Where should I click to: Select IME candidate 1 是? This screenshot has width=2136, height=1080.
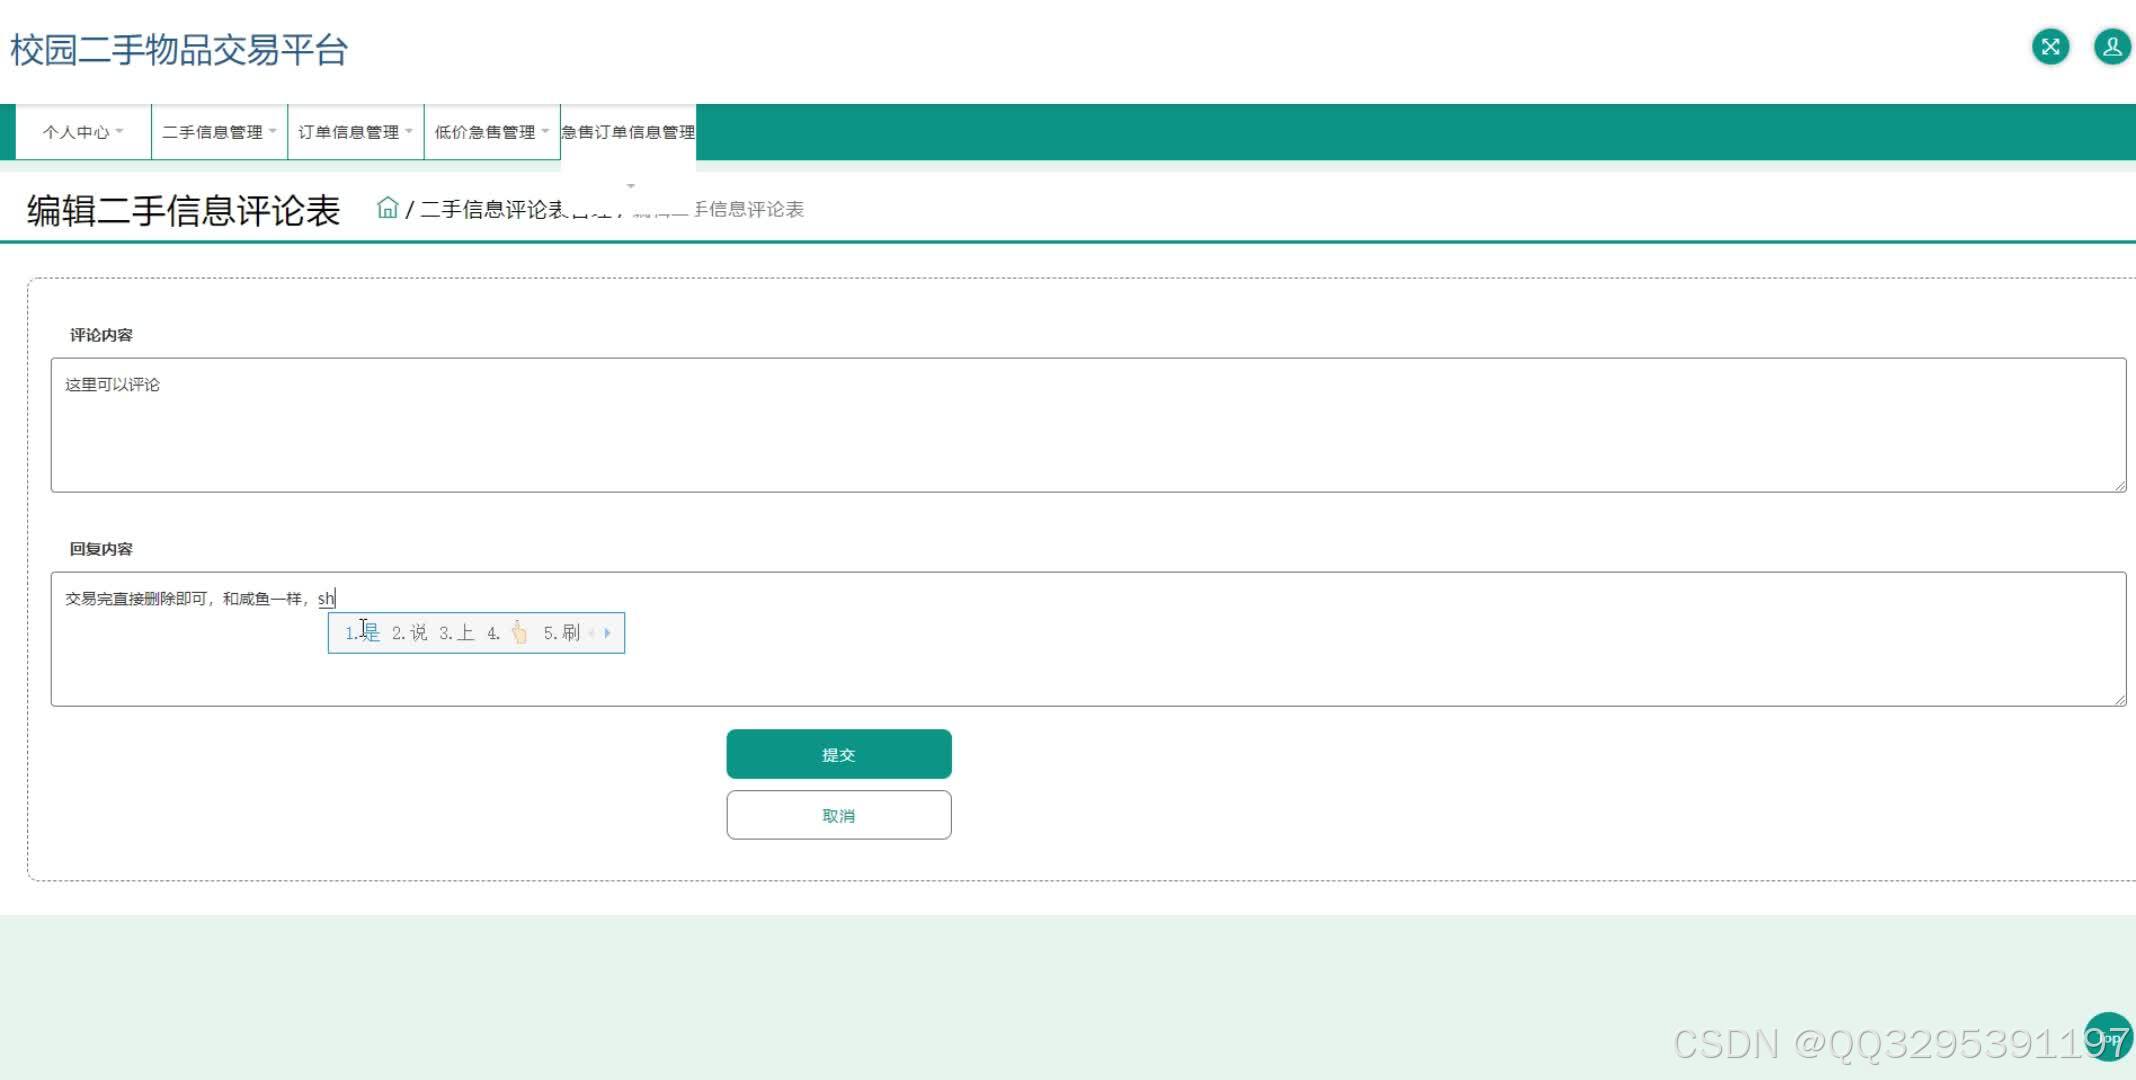pos(362,633)
